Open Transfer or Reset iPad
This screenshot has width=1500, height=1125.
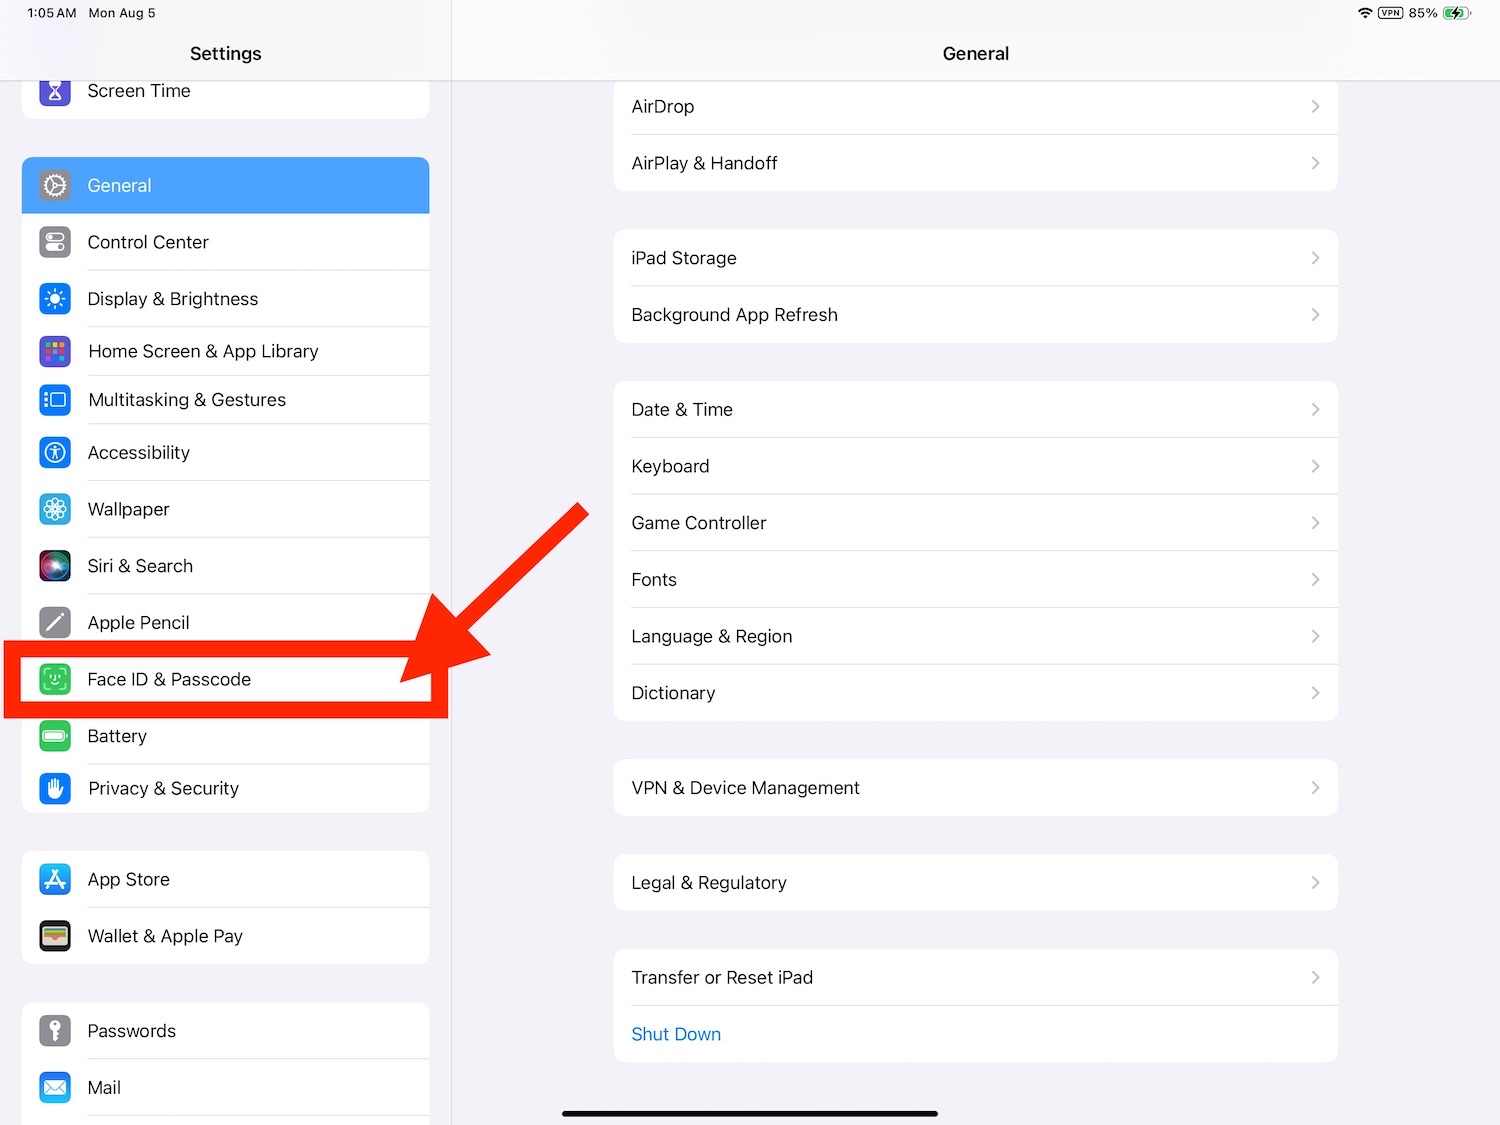[975, 977]
